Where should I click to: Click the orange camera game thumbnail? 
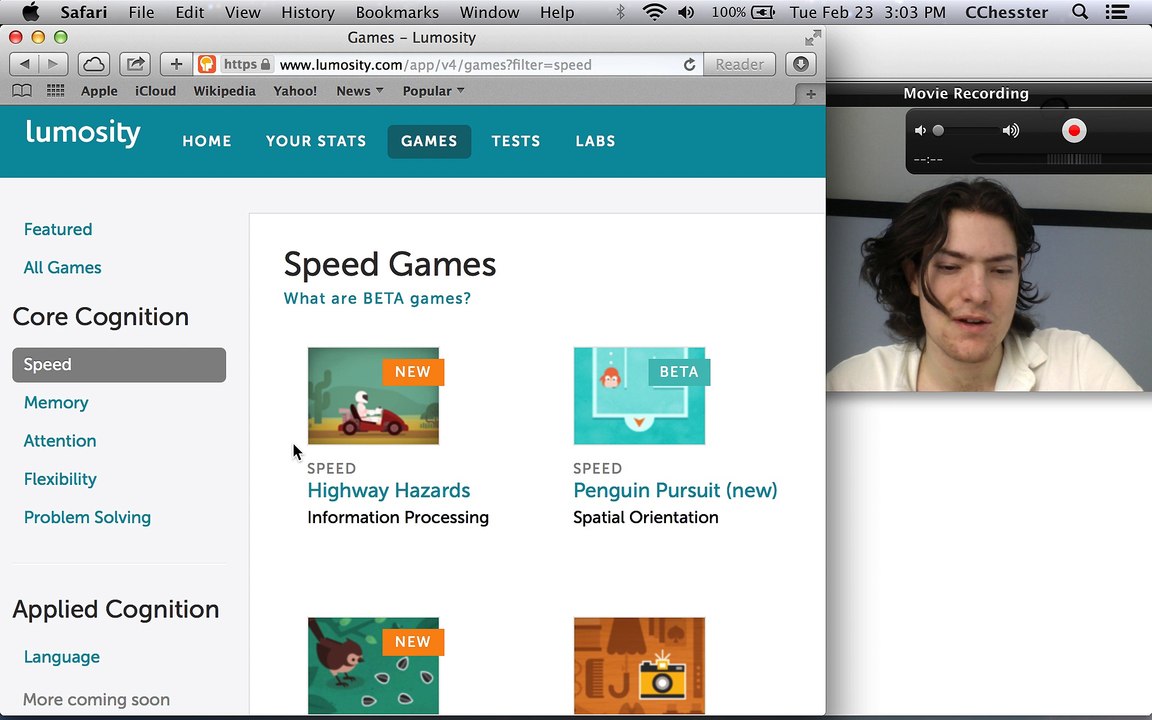click(639, 666)
